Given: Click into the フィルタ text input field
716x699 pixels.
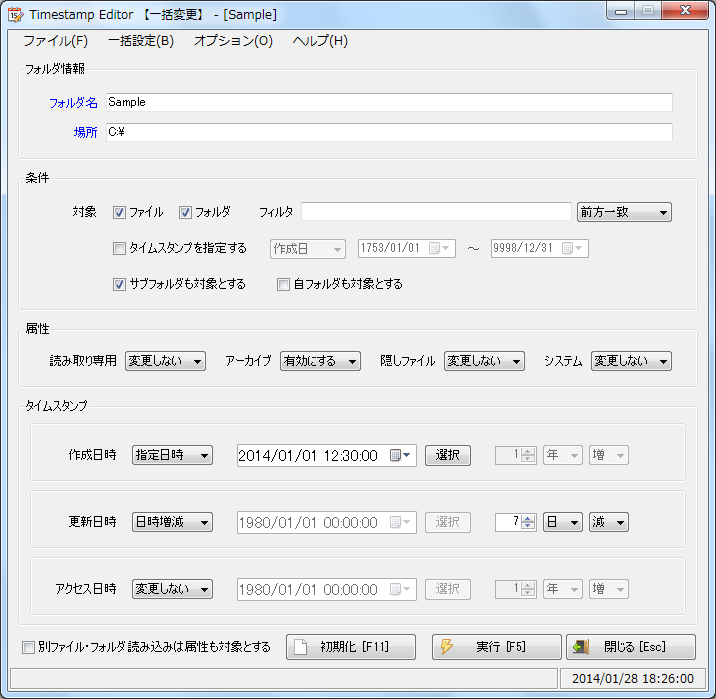Looking at the screenshot, I should click(436, 212).
